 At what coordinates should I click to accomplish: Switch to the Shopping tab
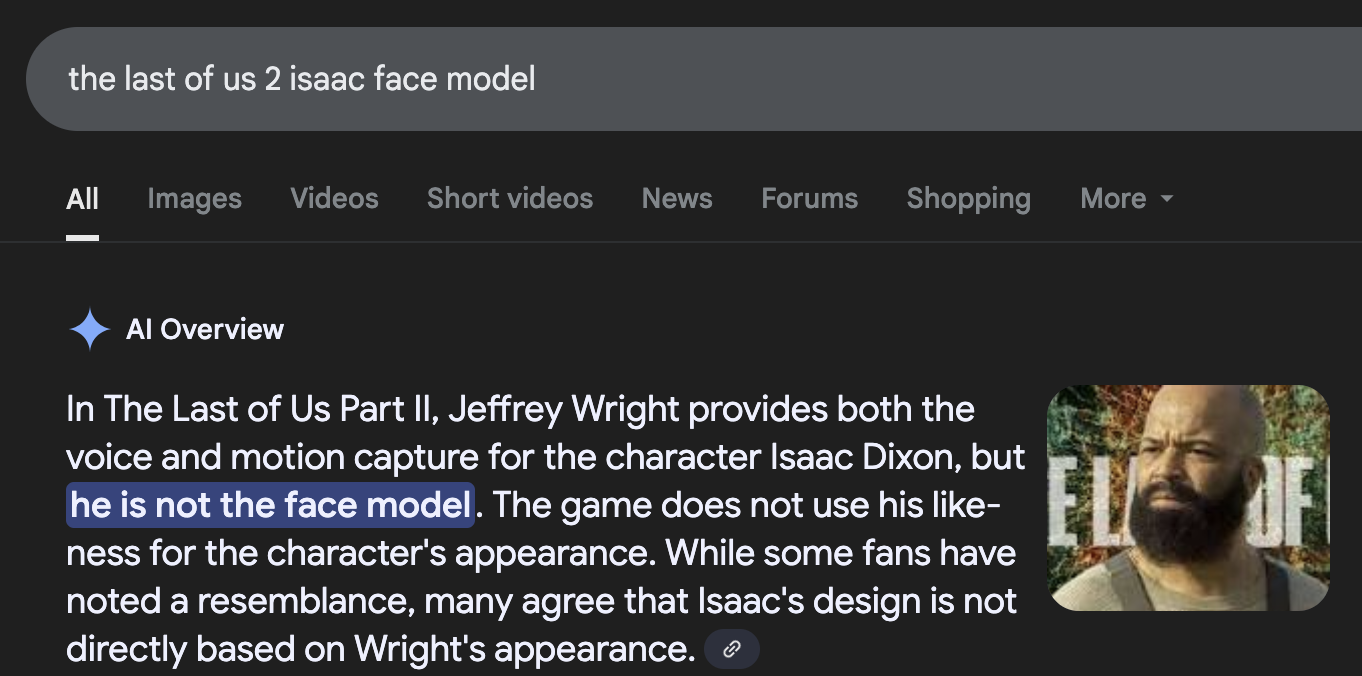click(x=968, y=199)
